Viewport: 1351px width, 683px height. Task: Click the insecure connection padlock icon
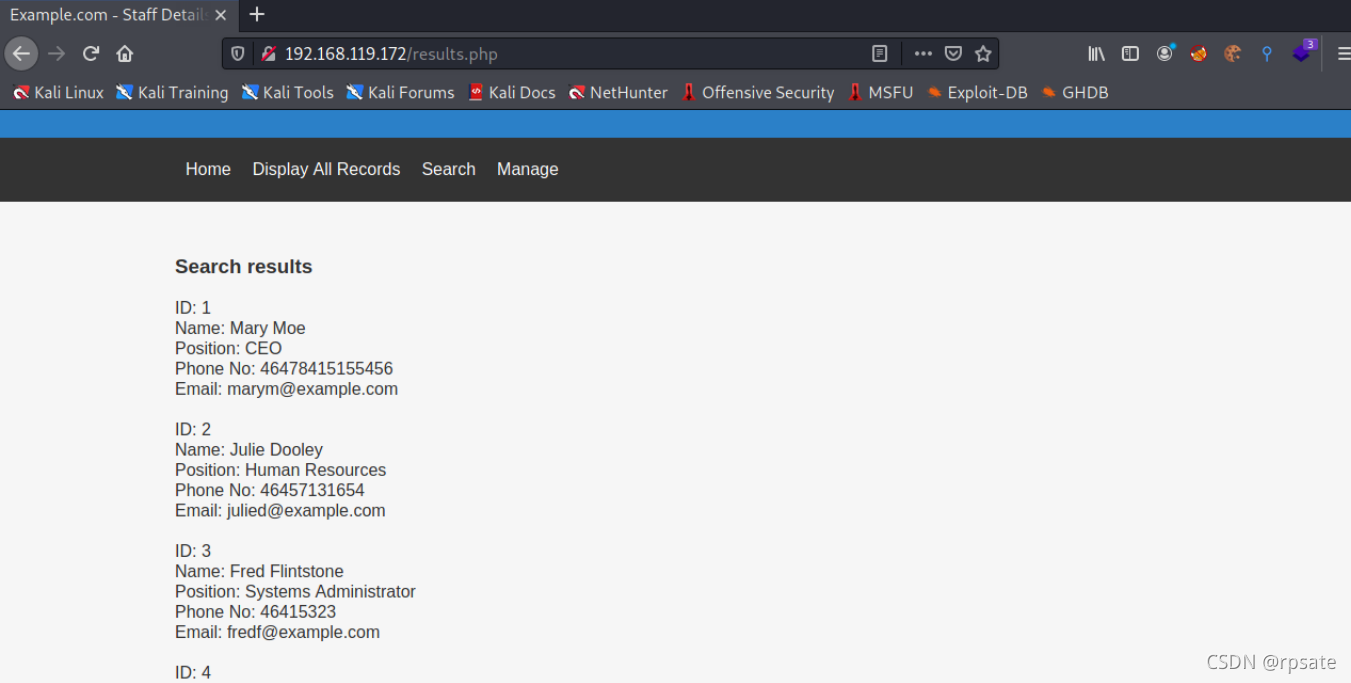click(267, 54)
